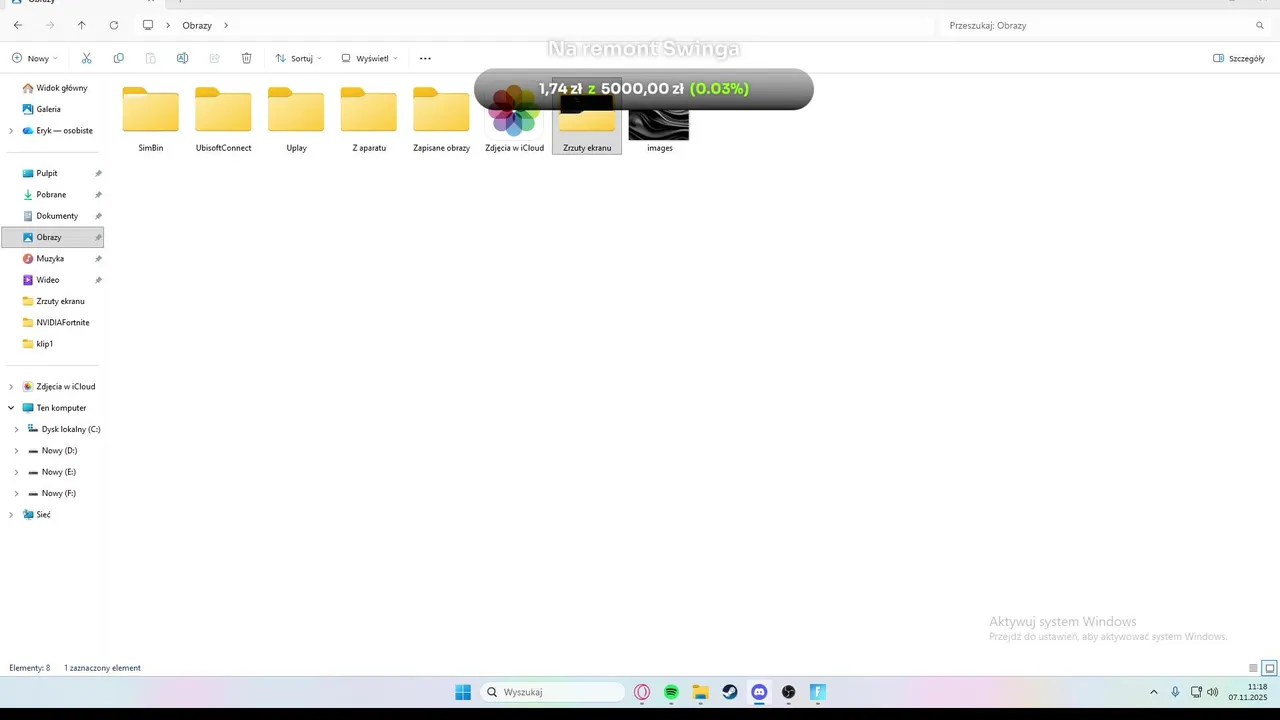Click chevron after Obrazy in address bar
This screenshot has height=720, width=1280.
coord(226,25)
